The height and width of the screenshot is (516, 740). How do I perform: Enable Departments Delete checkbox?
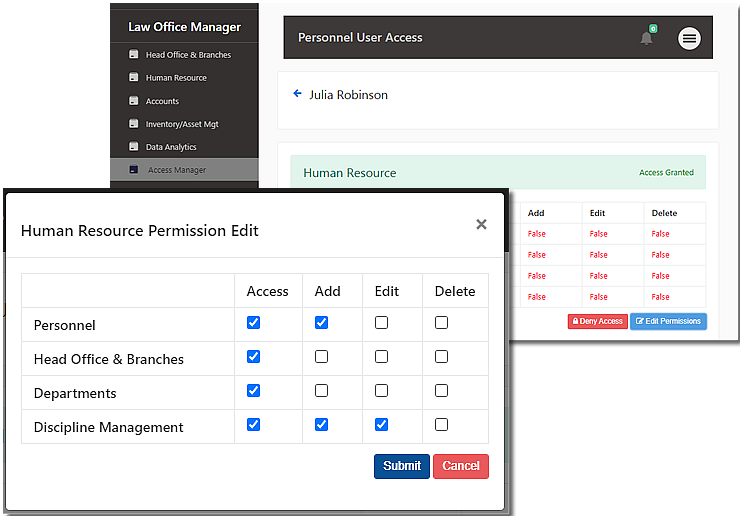441,391
